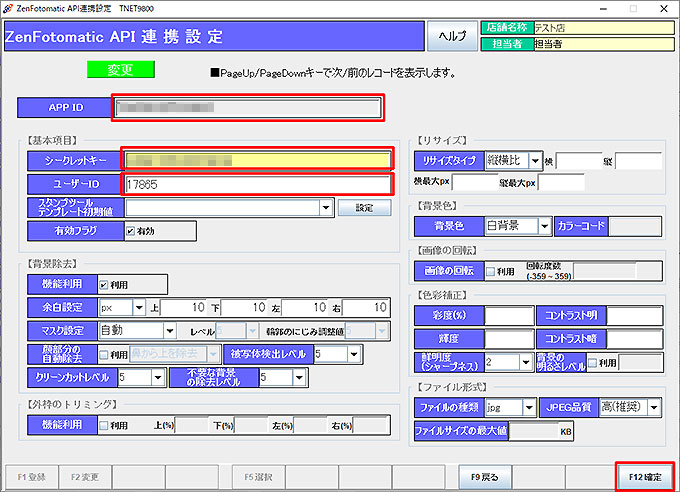Click the シークレットキー input field
Screen dimensions: 680x492
click(x=258, y=161)
